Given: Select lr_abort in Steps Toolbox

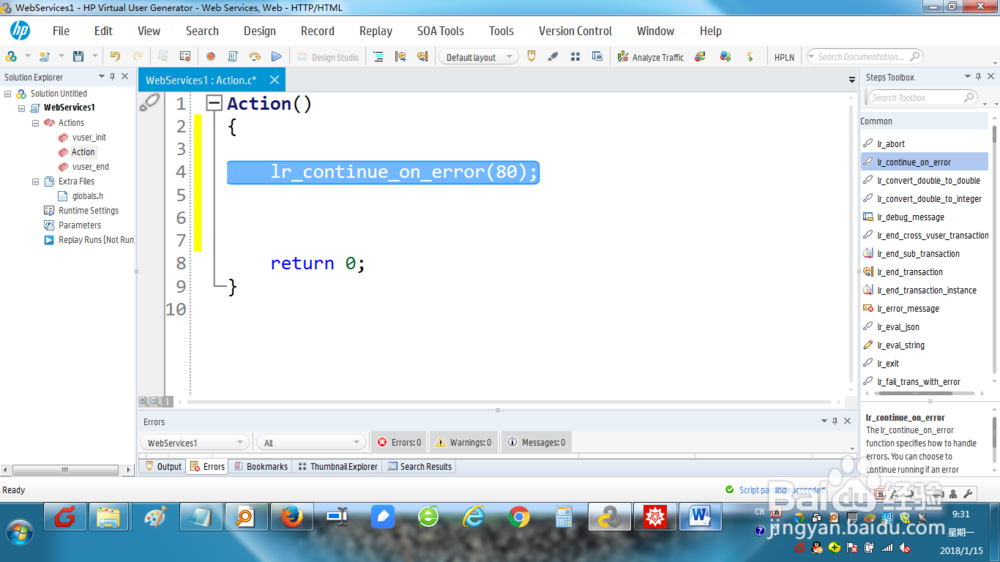Looking at the screenshot, I should [x=891, y=144].
